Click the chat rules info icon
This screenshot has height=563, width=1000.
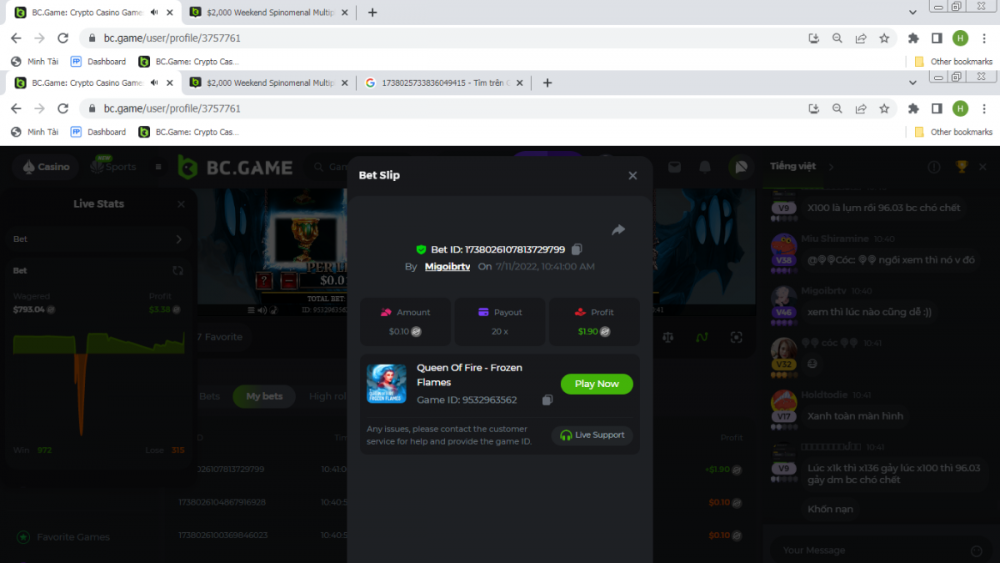click(x=934, y=167)
